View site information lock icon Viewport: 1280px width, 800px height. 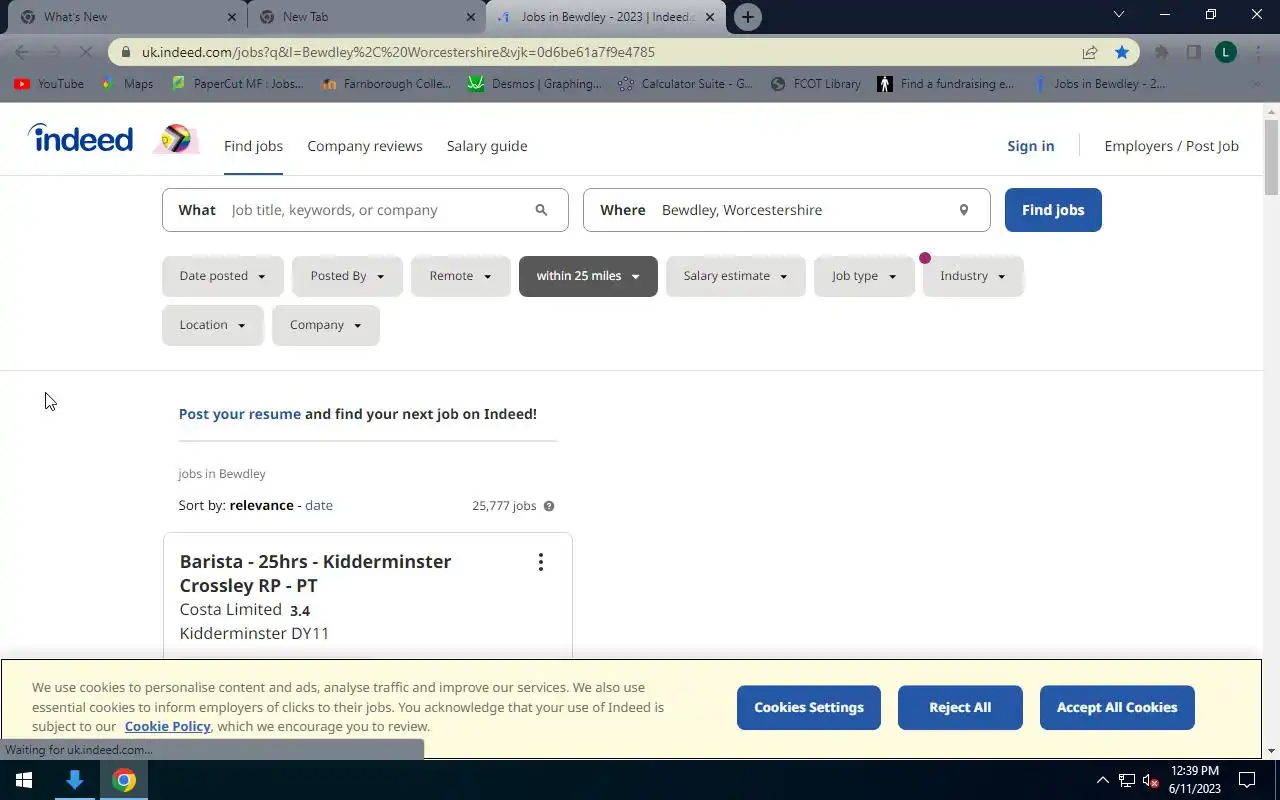(x=126, y=52)
